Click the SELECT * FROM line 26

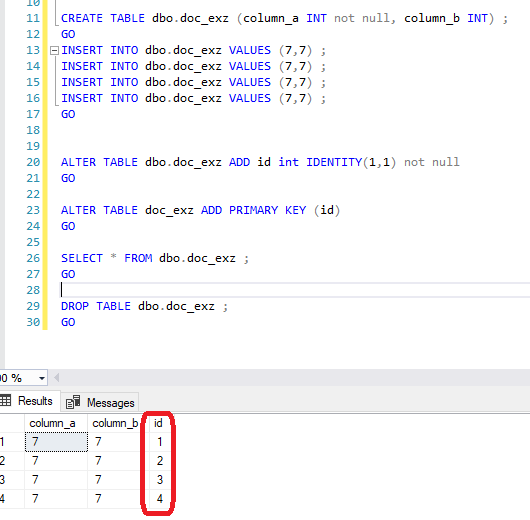coord(155,258)
